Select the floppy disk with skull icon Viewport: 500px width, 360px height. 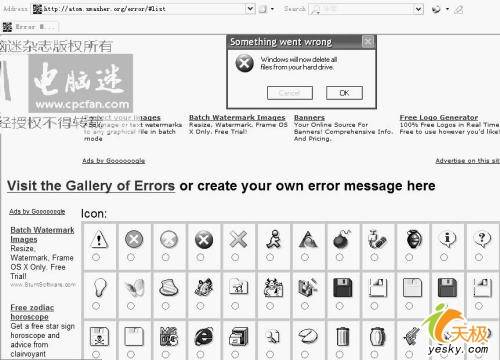[99, 337]
